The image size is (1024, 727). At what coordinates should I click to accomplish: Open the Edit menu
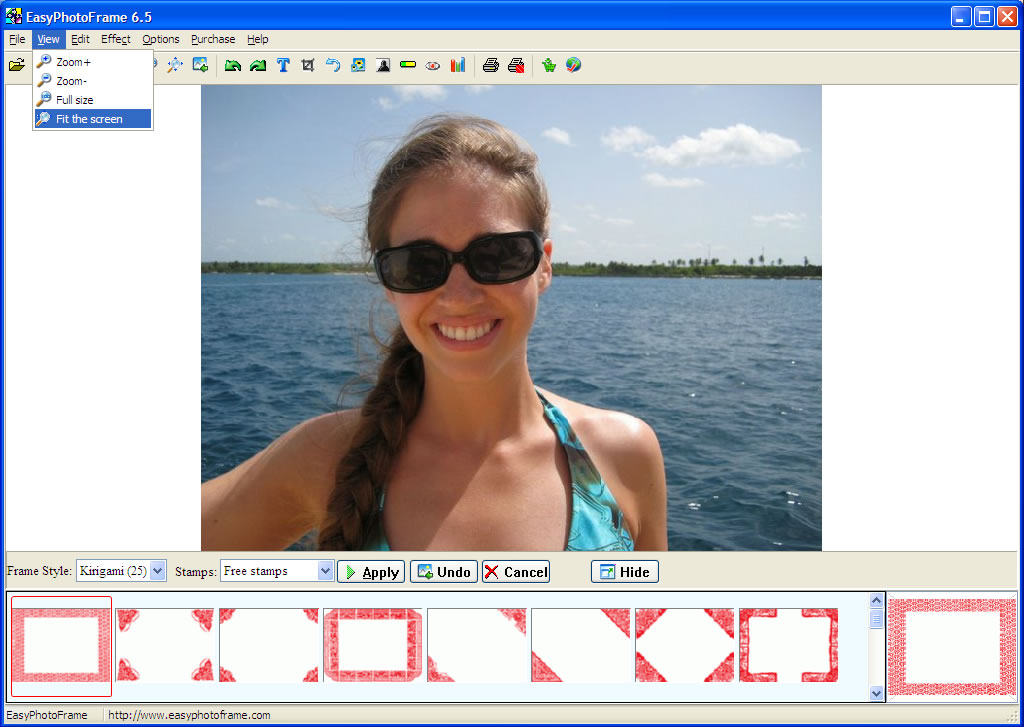80,39
